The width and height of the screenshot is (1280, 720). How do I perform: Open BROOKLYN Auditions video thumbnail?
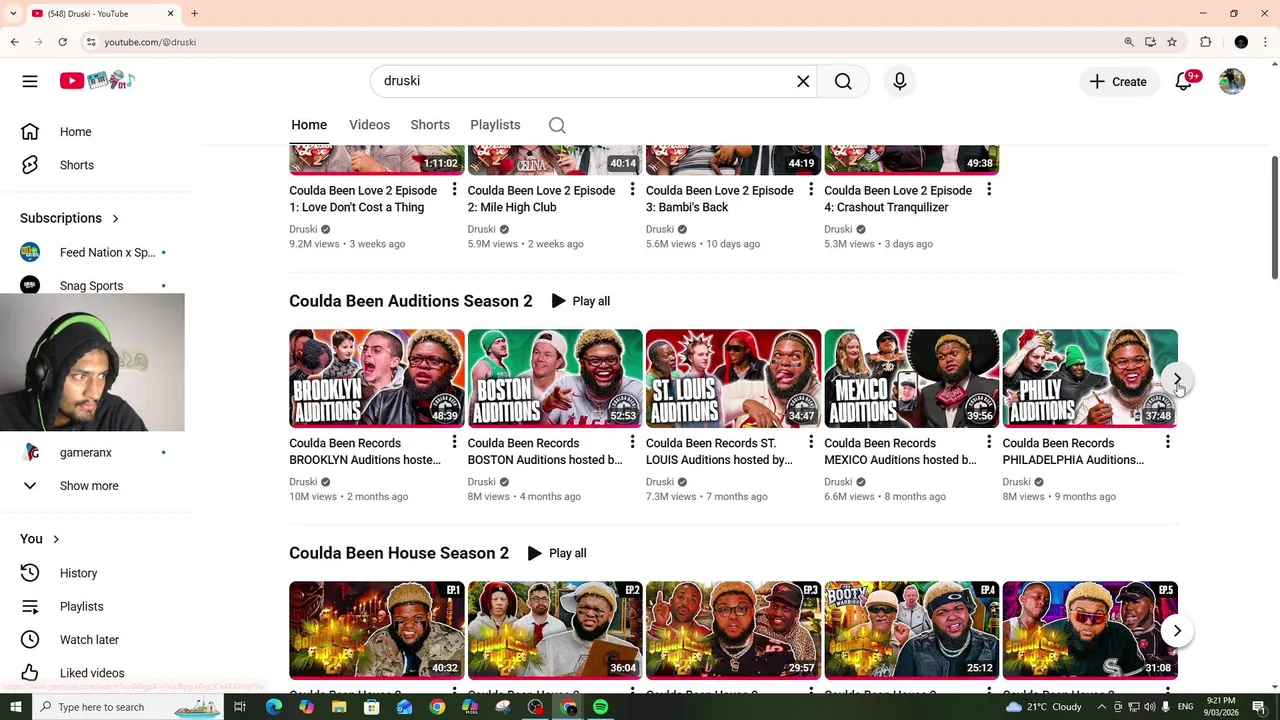[x=377, y=379]
